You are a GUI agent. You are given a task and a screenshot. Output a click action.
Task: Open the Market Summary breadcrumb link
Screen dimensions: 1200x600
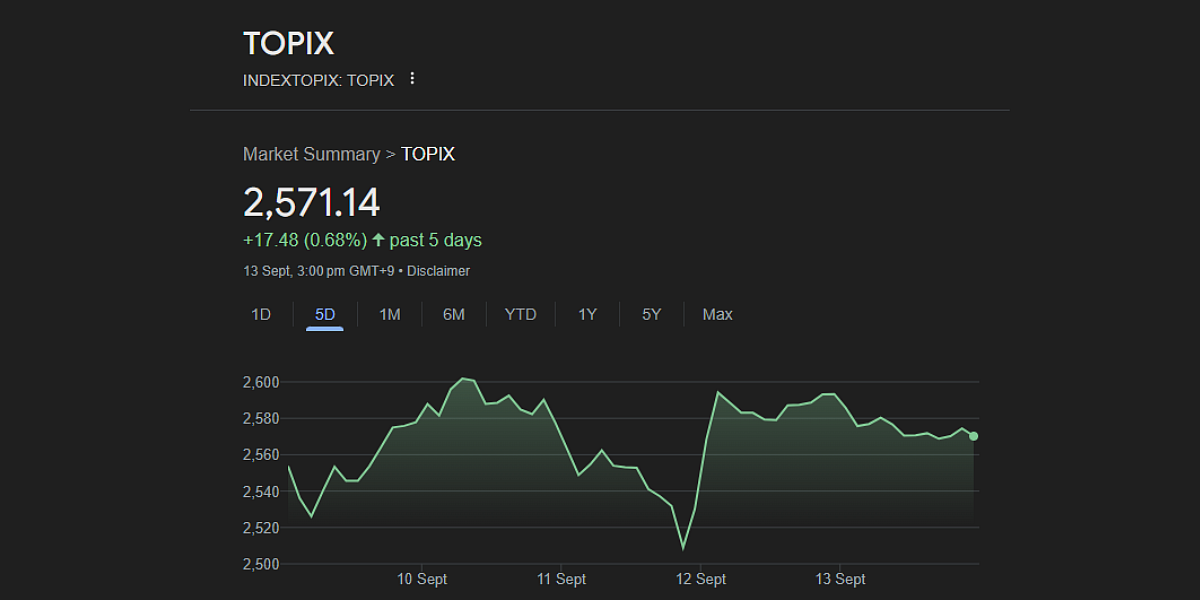coord(311,154)
